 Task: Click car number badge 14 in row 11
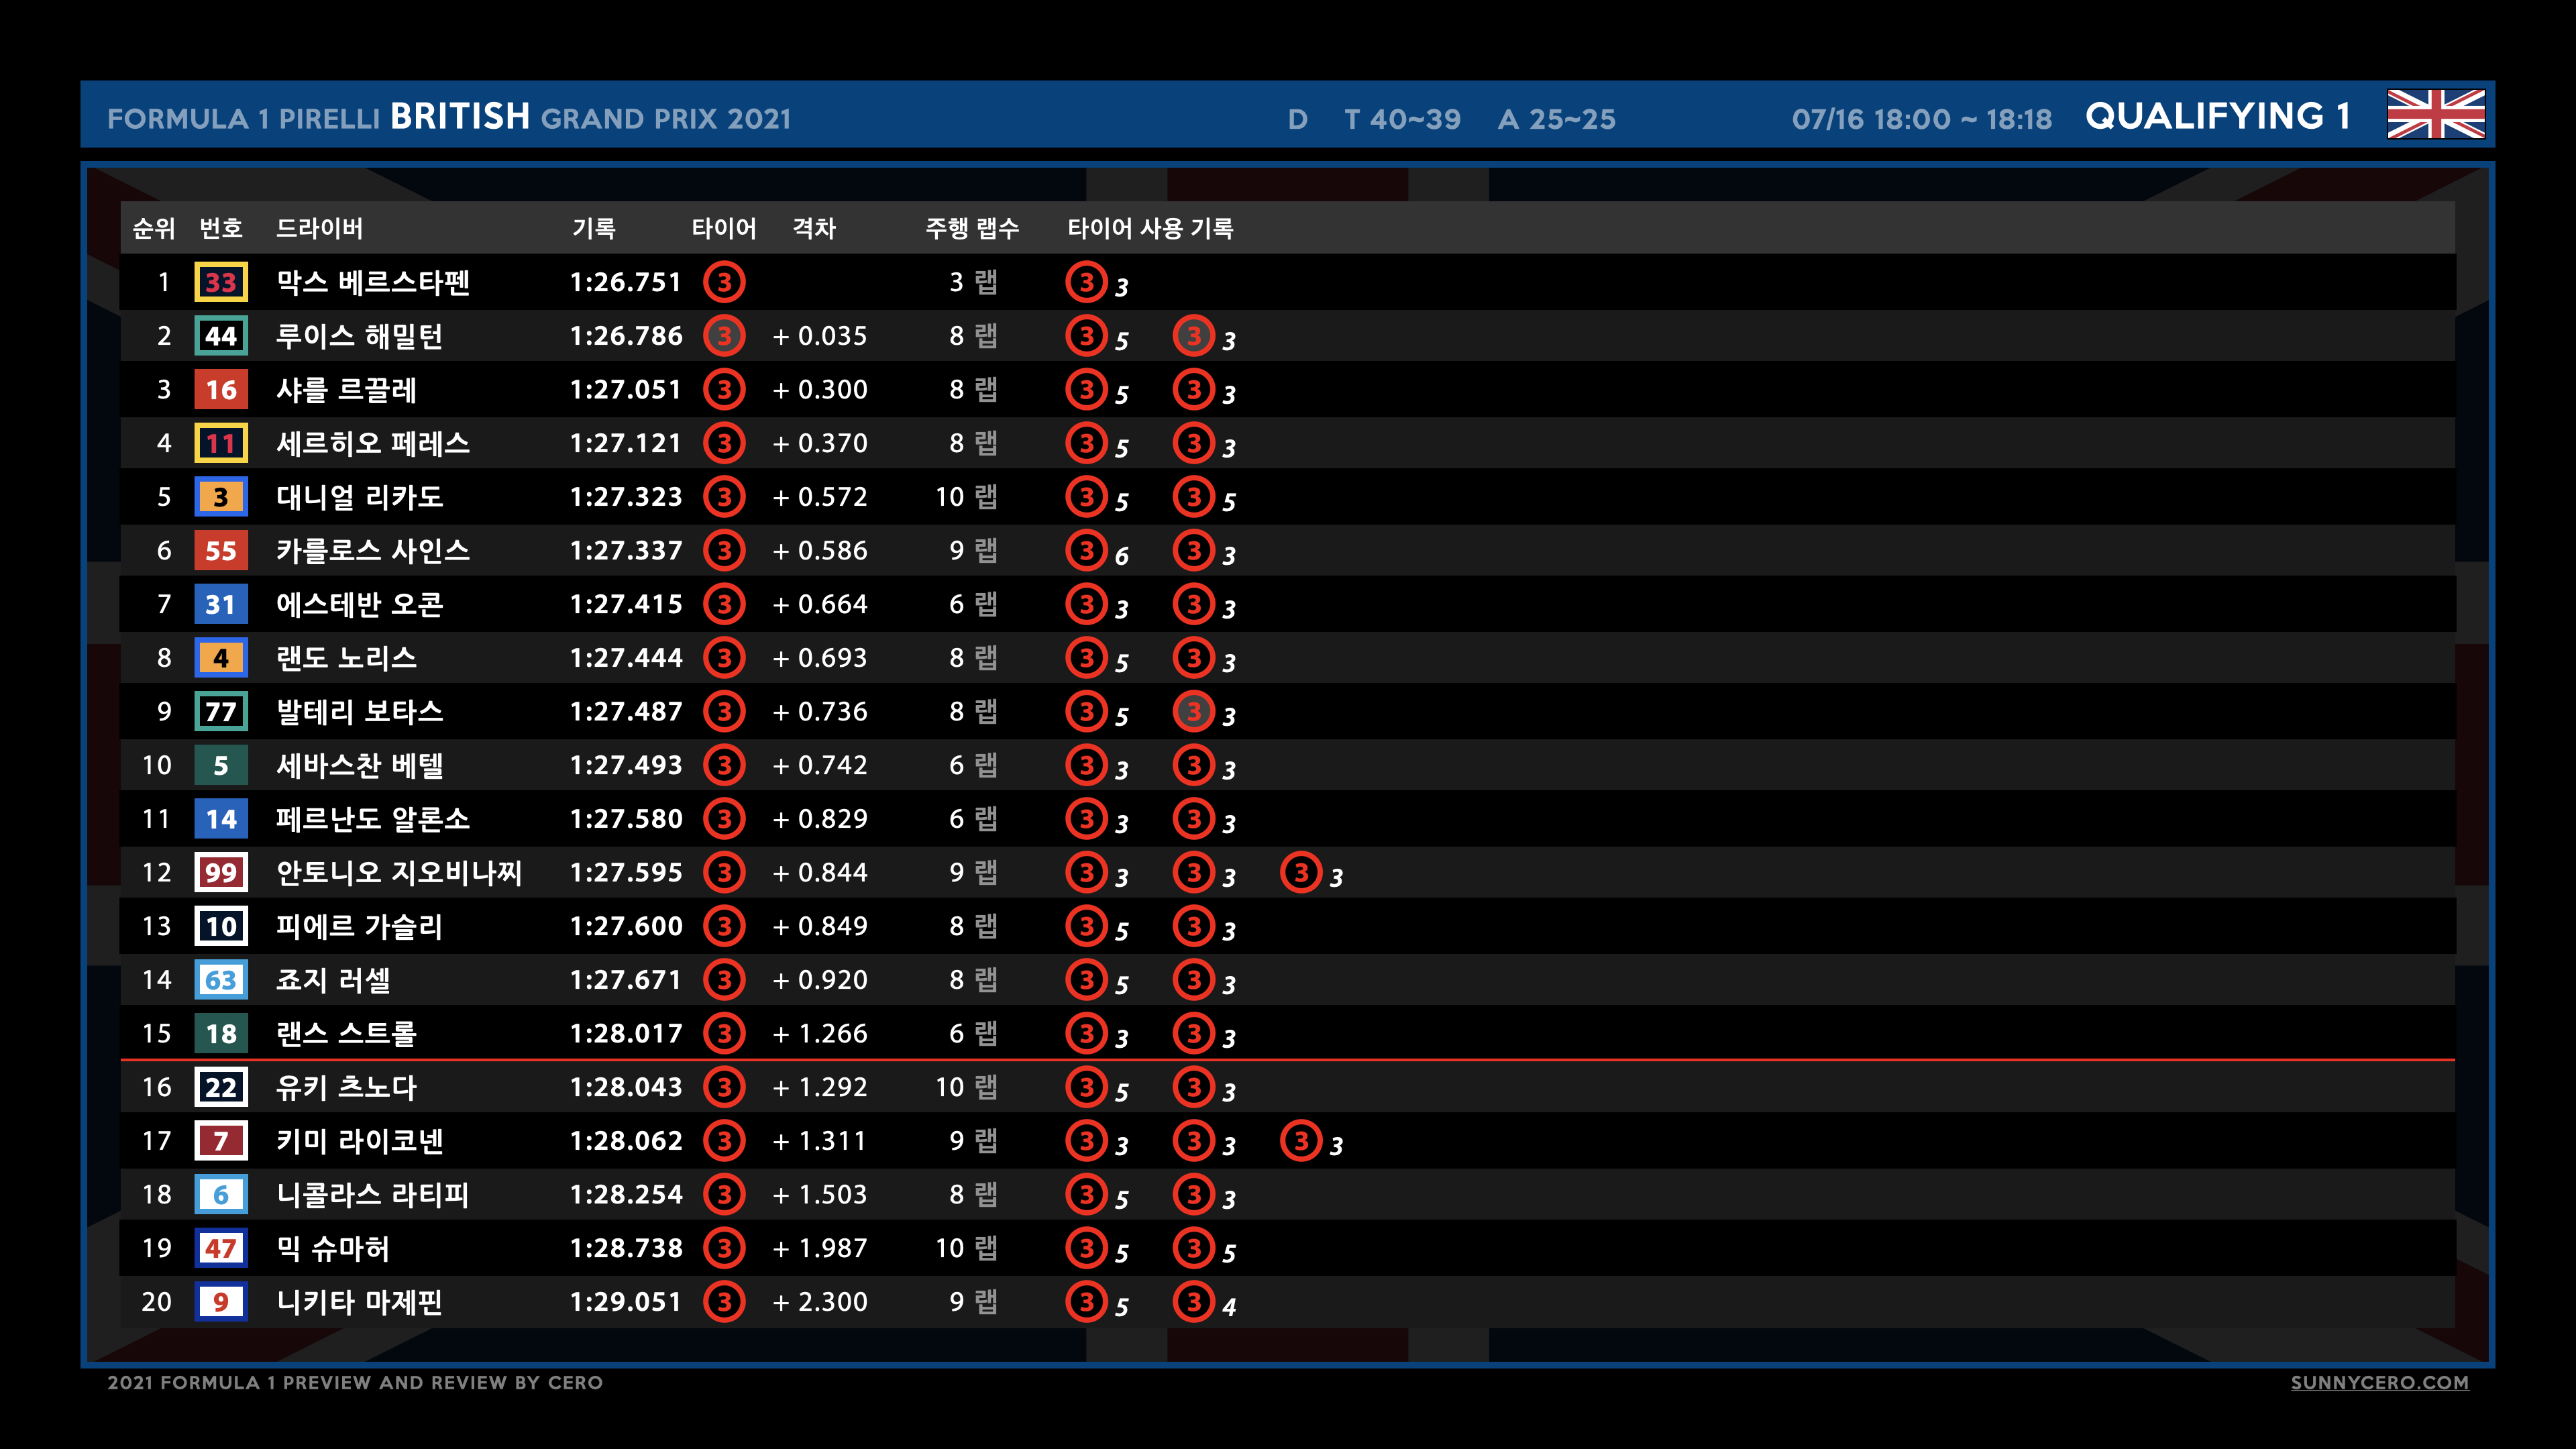(221, 819)
